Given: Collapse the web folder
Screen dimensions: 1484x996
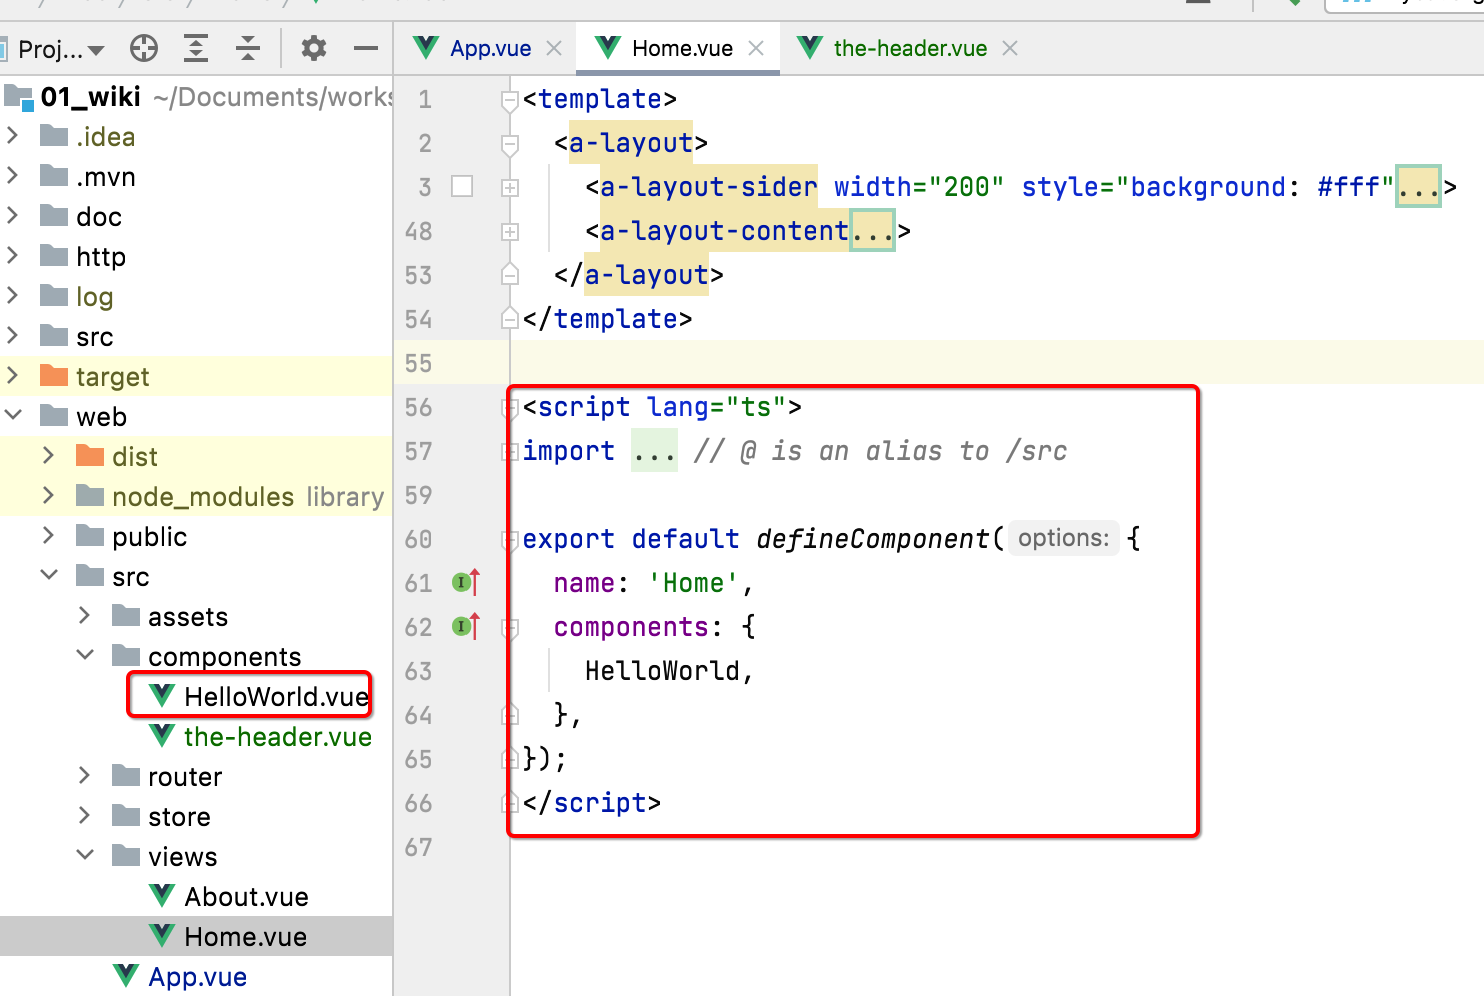Looking at the screenshot, I should coord(13,415).
